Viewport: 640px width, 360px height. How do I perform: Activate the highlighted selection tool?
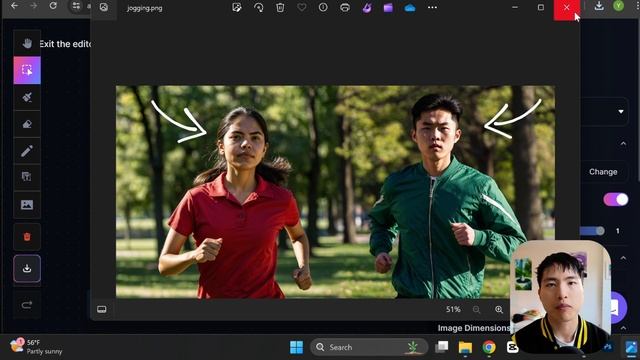coord(27,70)
